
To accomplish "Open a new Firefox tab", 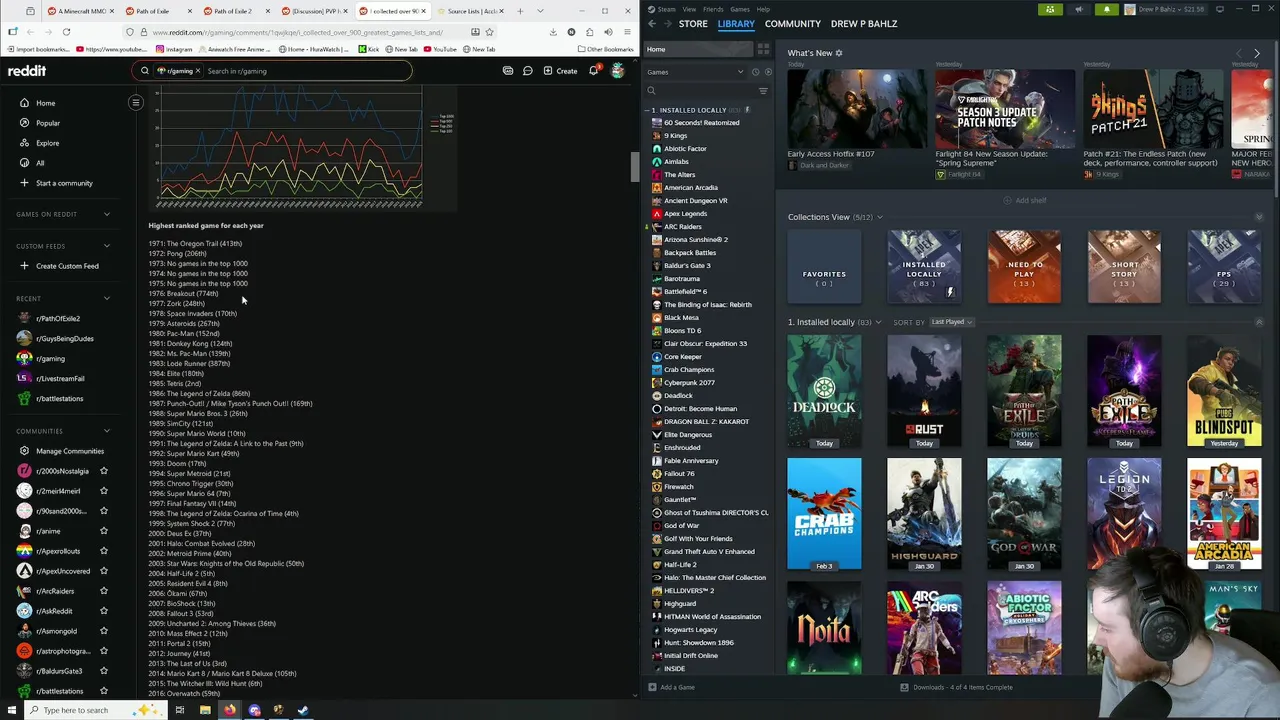I will 520,11.
